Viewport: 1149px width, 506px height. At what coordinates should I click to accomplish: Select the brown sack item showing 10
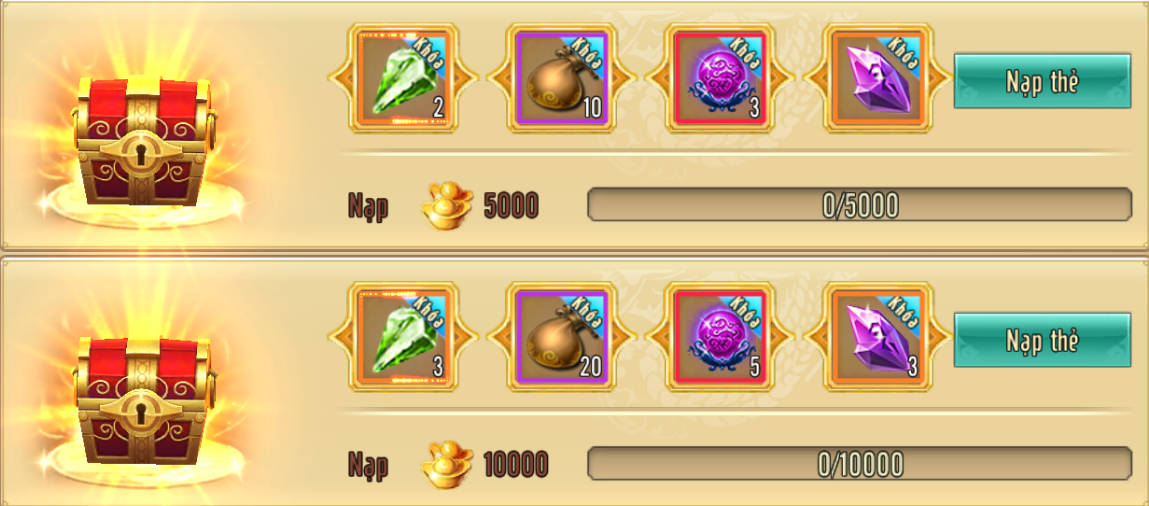[x=561, y=78]
